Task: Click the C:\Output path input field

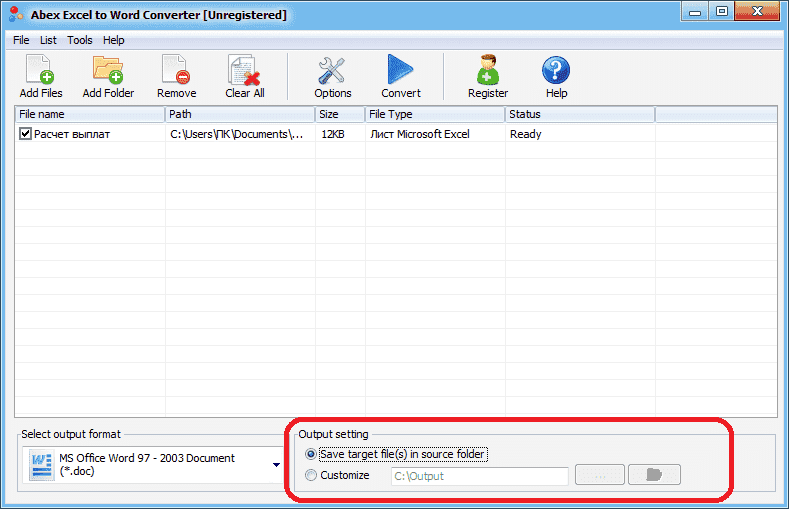Action: click(480, 476)
